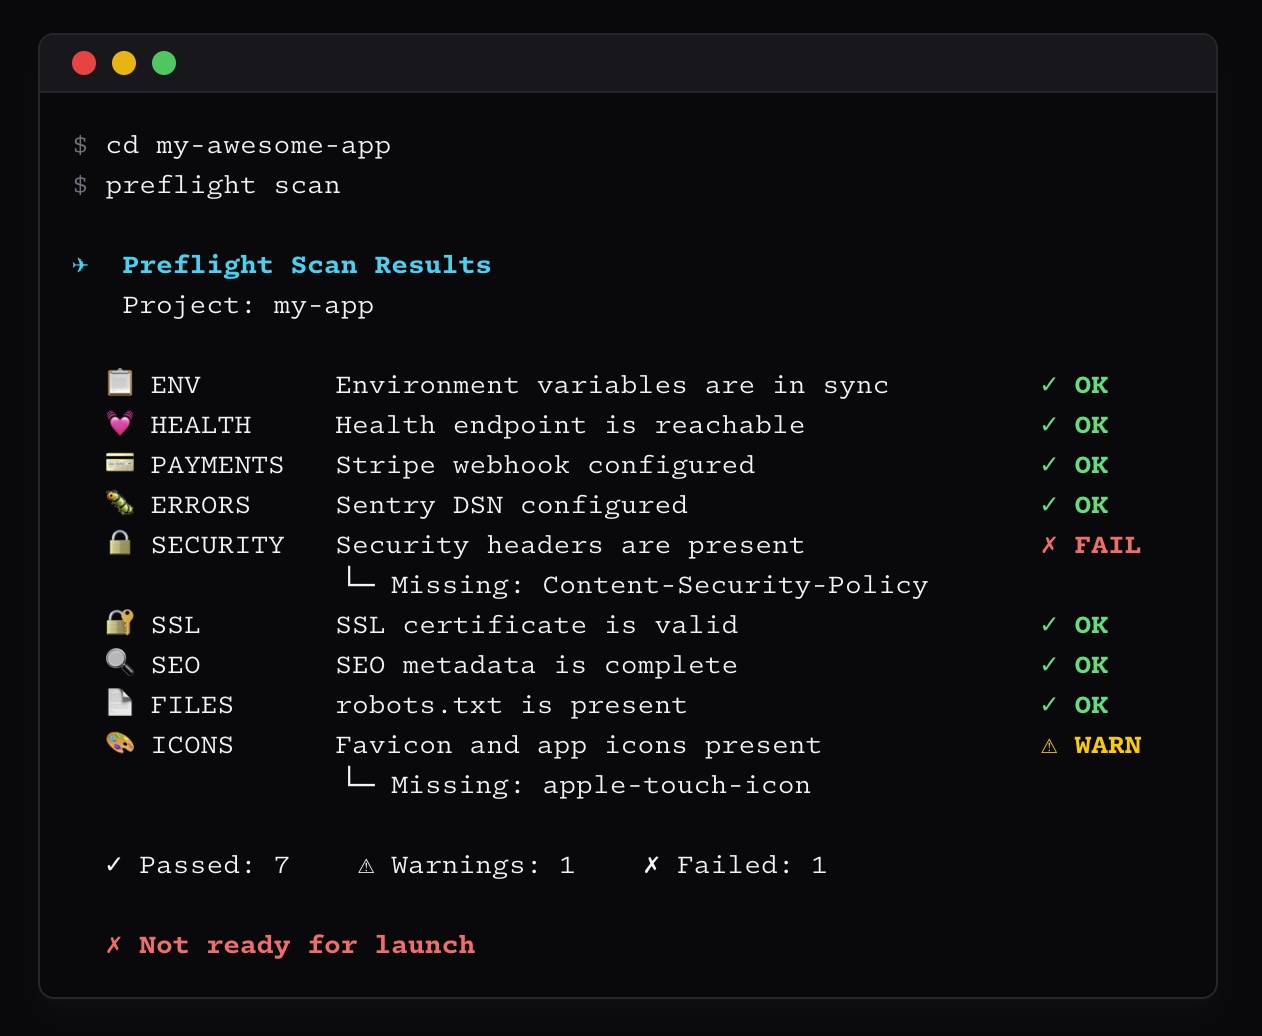Viewport: 1262px width, 1036px height.
Task: Select the bug icon beside ERRORS
Action: [120, 504]
